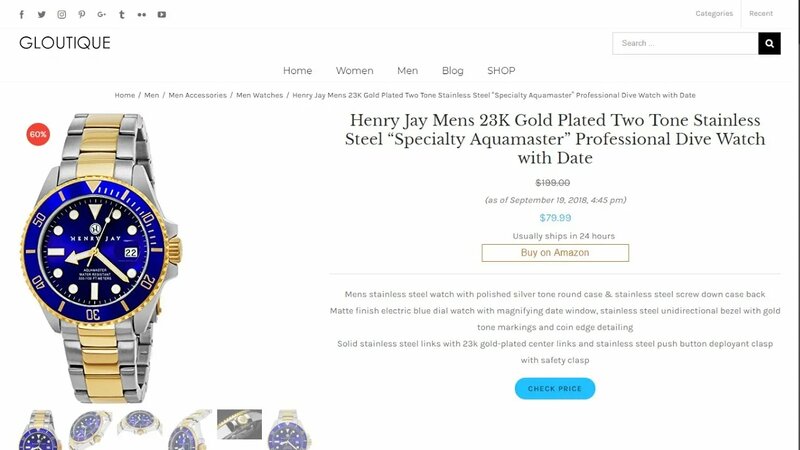
Task: Open the Flickr social icon
Action: [x=142, y=14]
